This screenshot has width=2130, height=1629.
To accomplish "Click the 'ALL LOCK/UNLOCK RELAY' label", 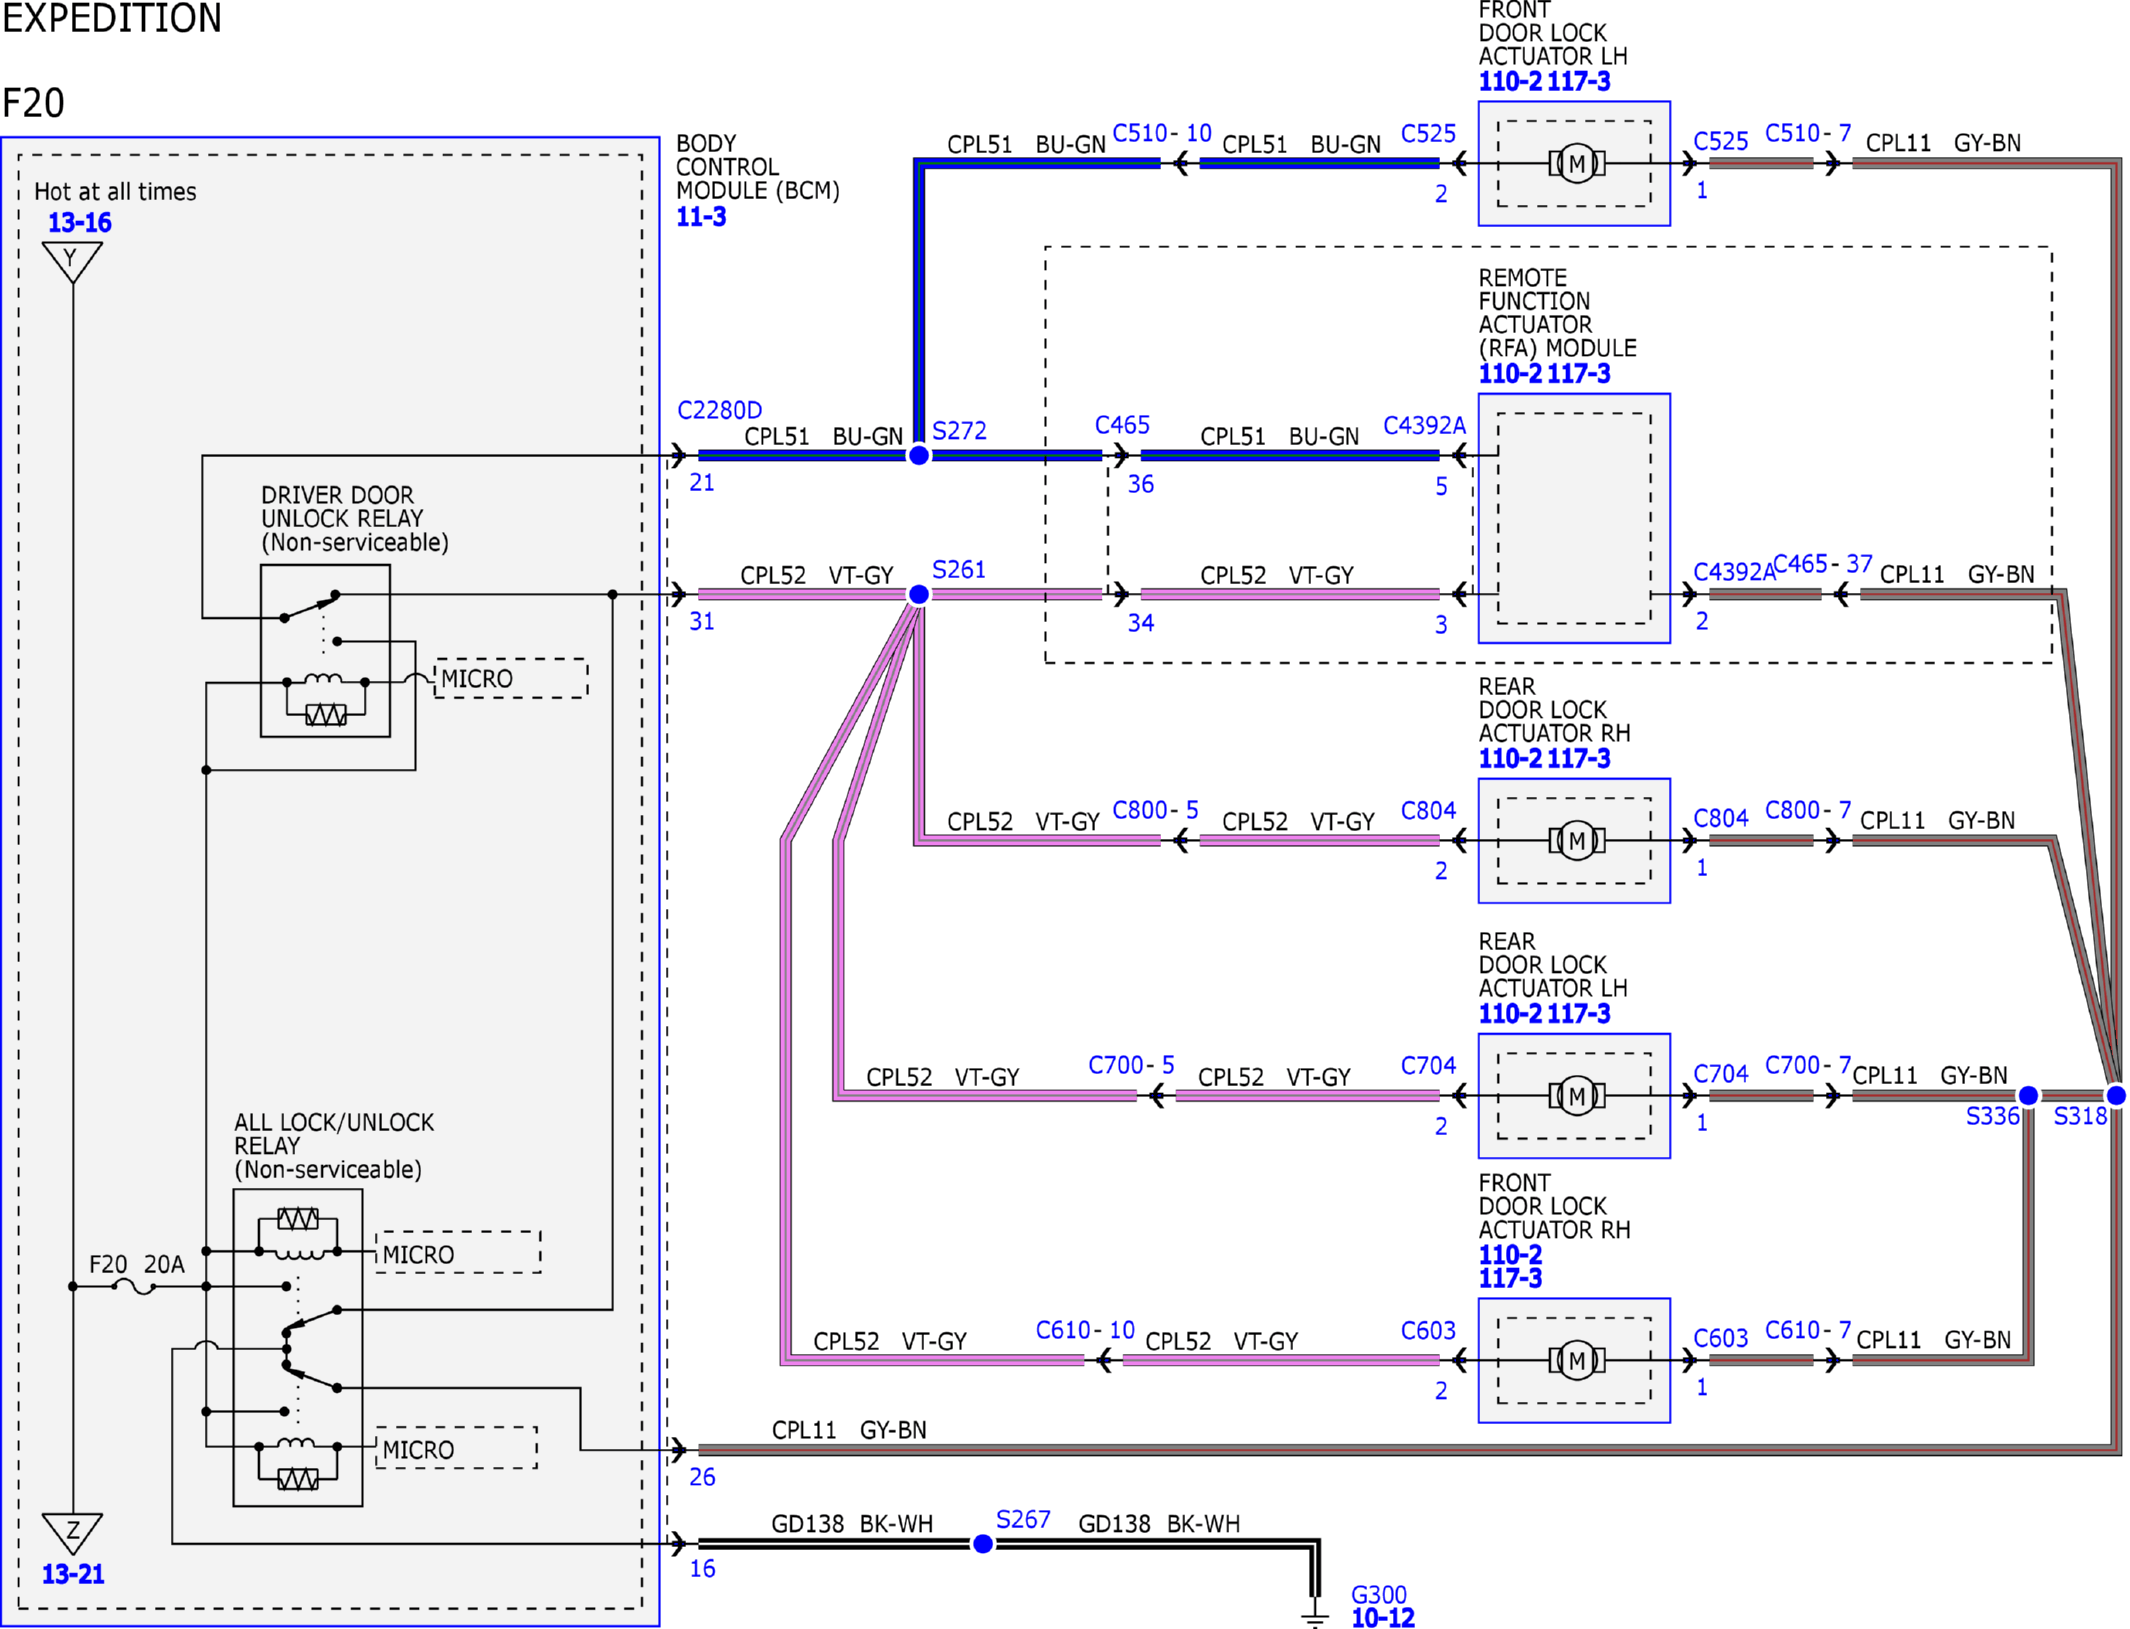I will tap(334, 1146).
